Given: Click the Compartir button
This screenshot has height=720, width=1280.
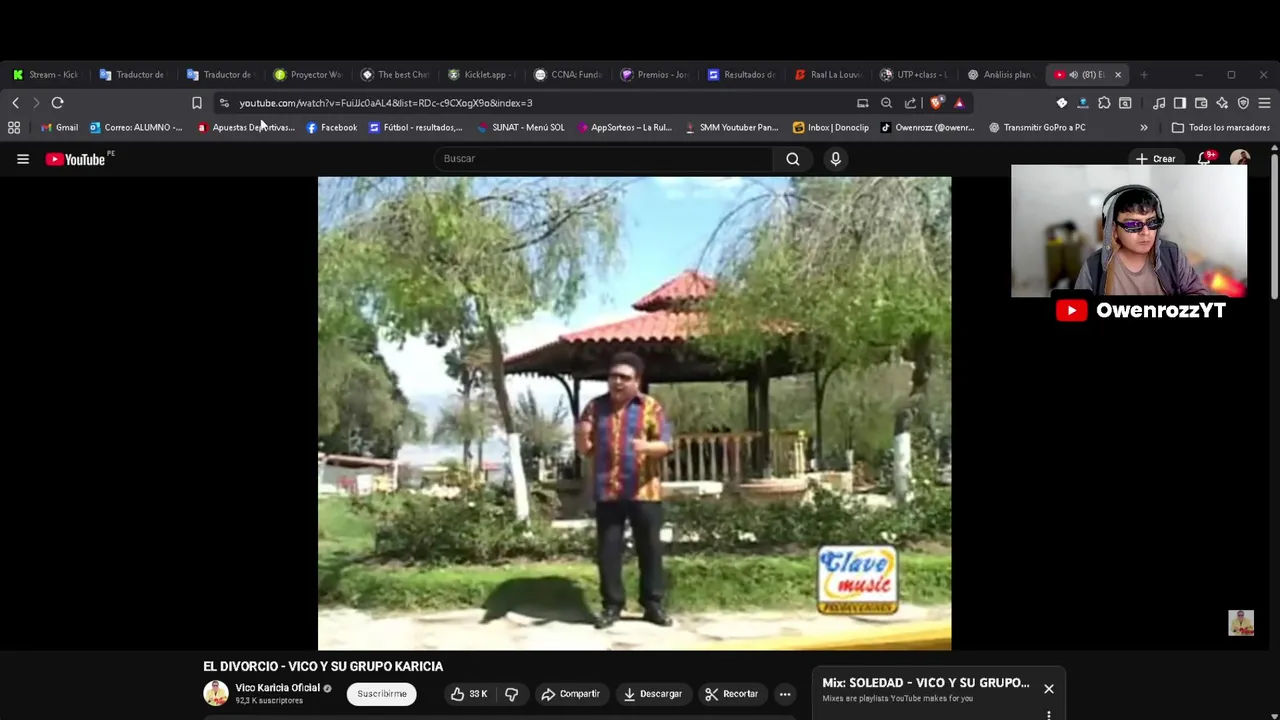Looking at the screenshot, I should coord(570,694).
